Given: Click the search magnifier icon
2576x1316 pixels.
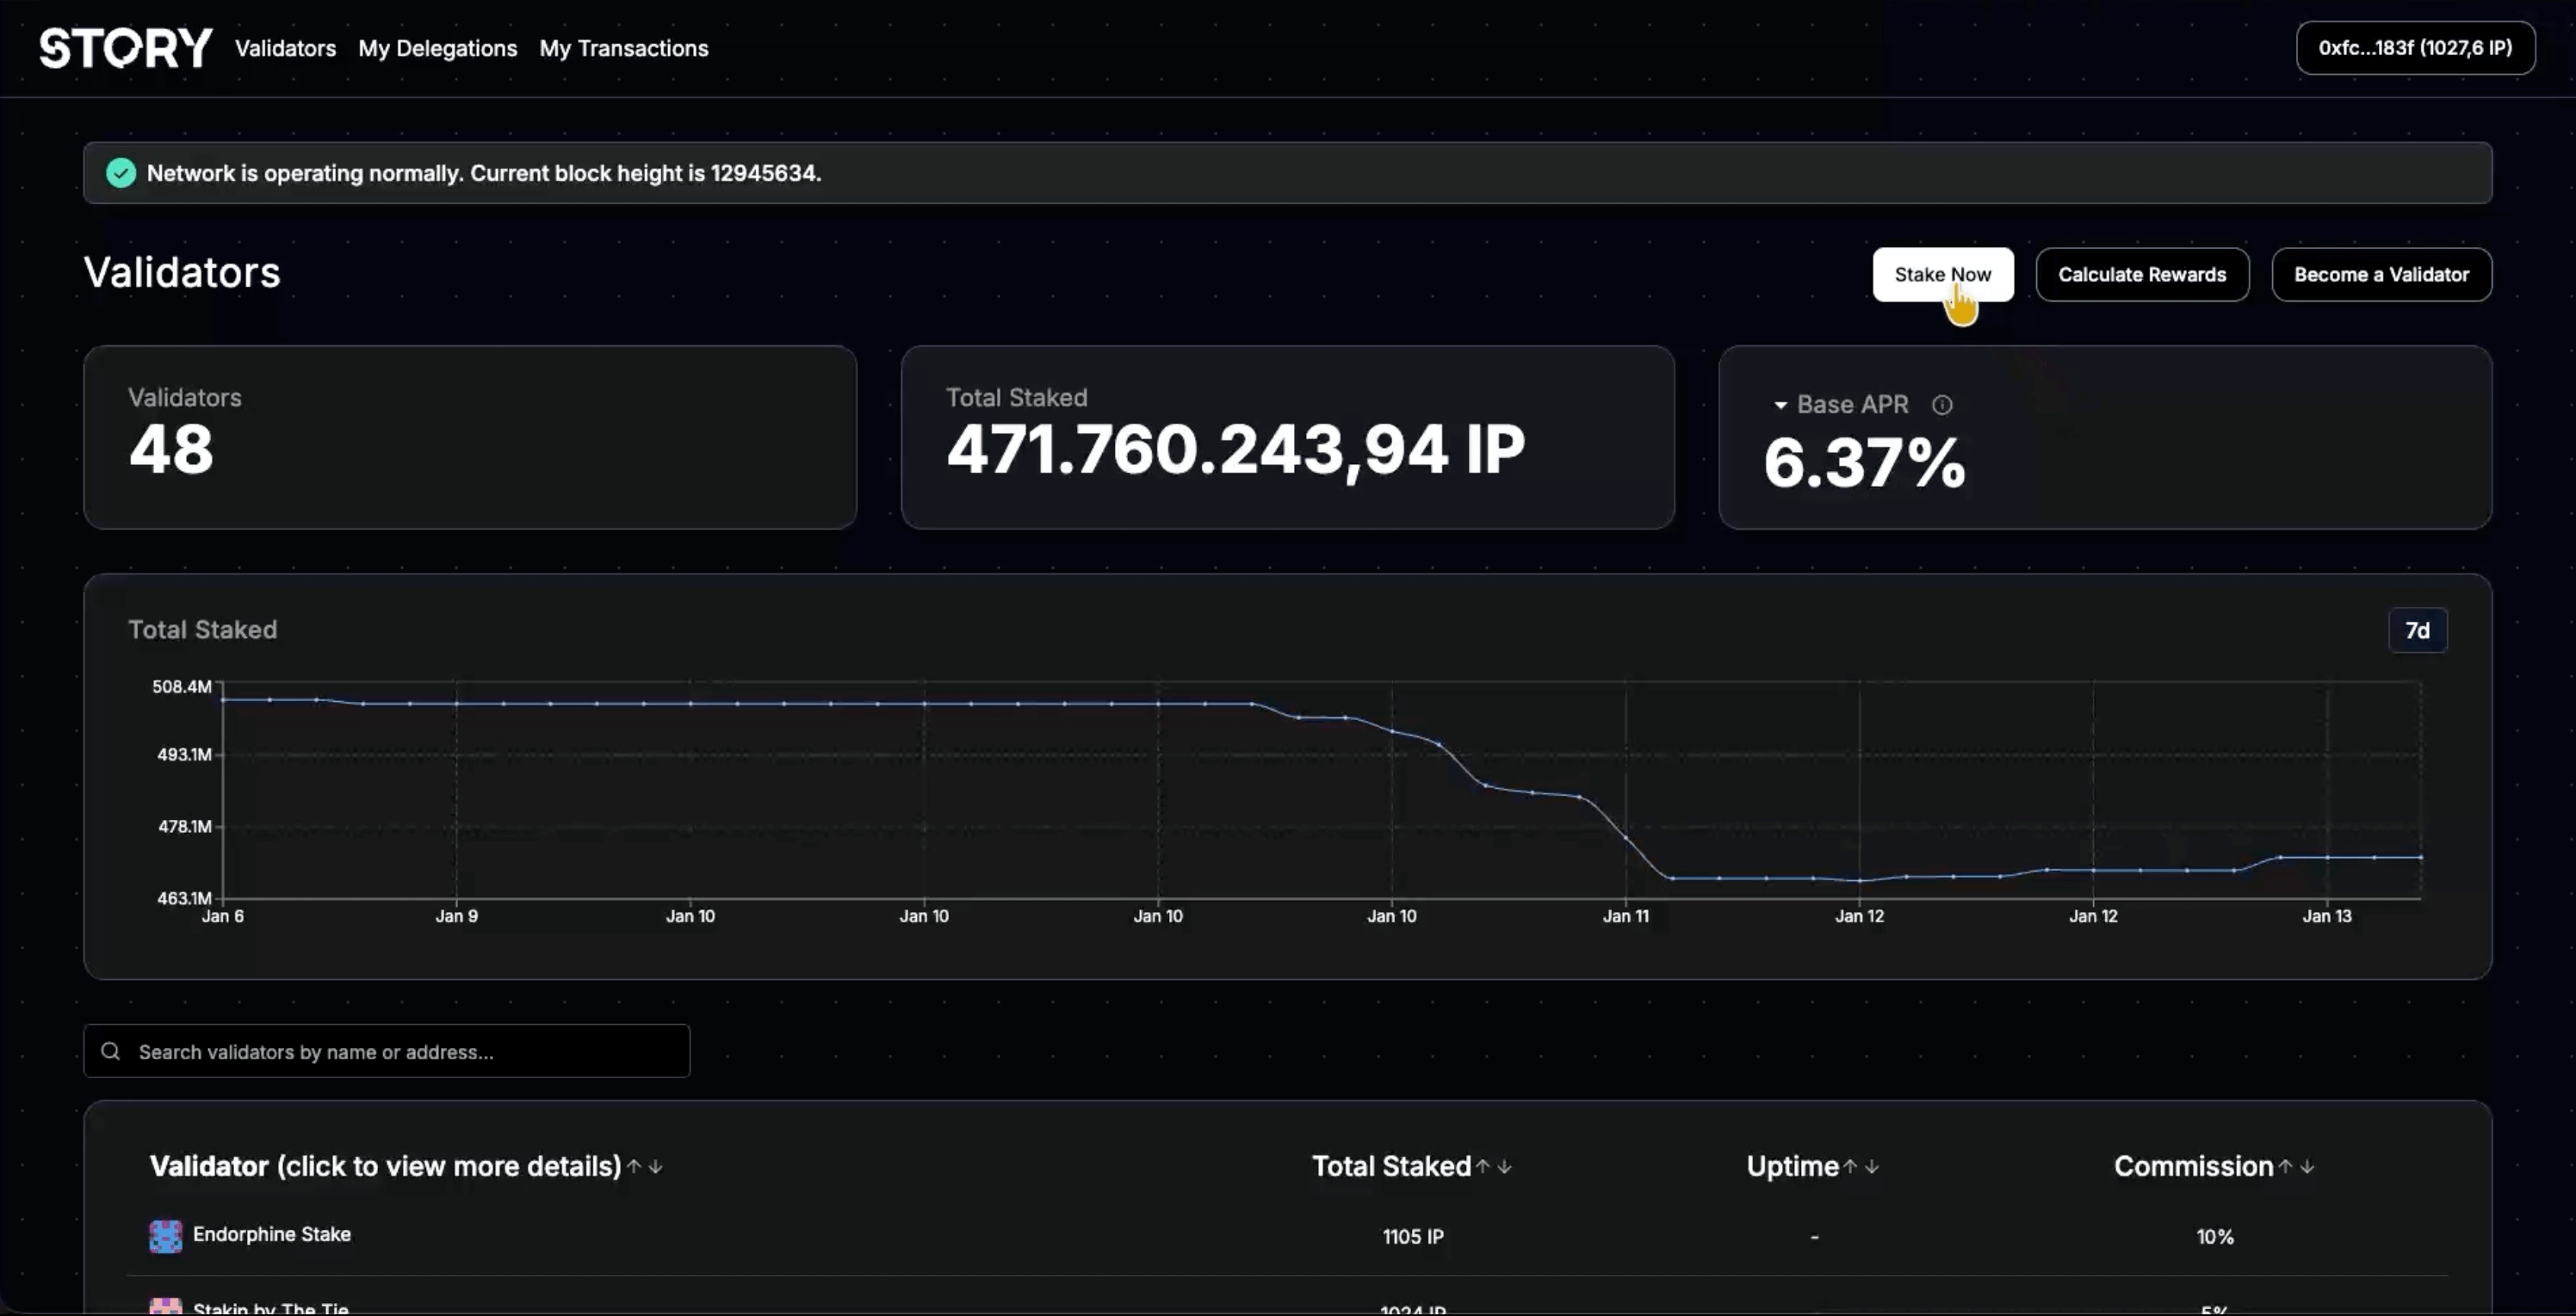Looking at the screenshot, I should pyautogui.click(x=111, y=1051).
